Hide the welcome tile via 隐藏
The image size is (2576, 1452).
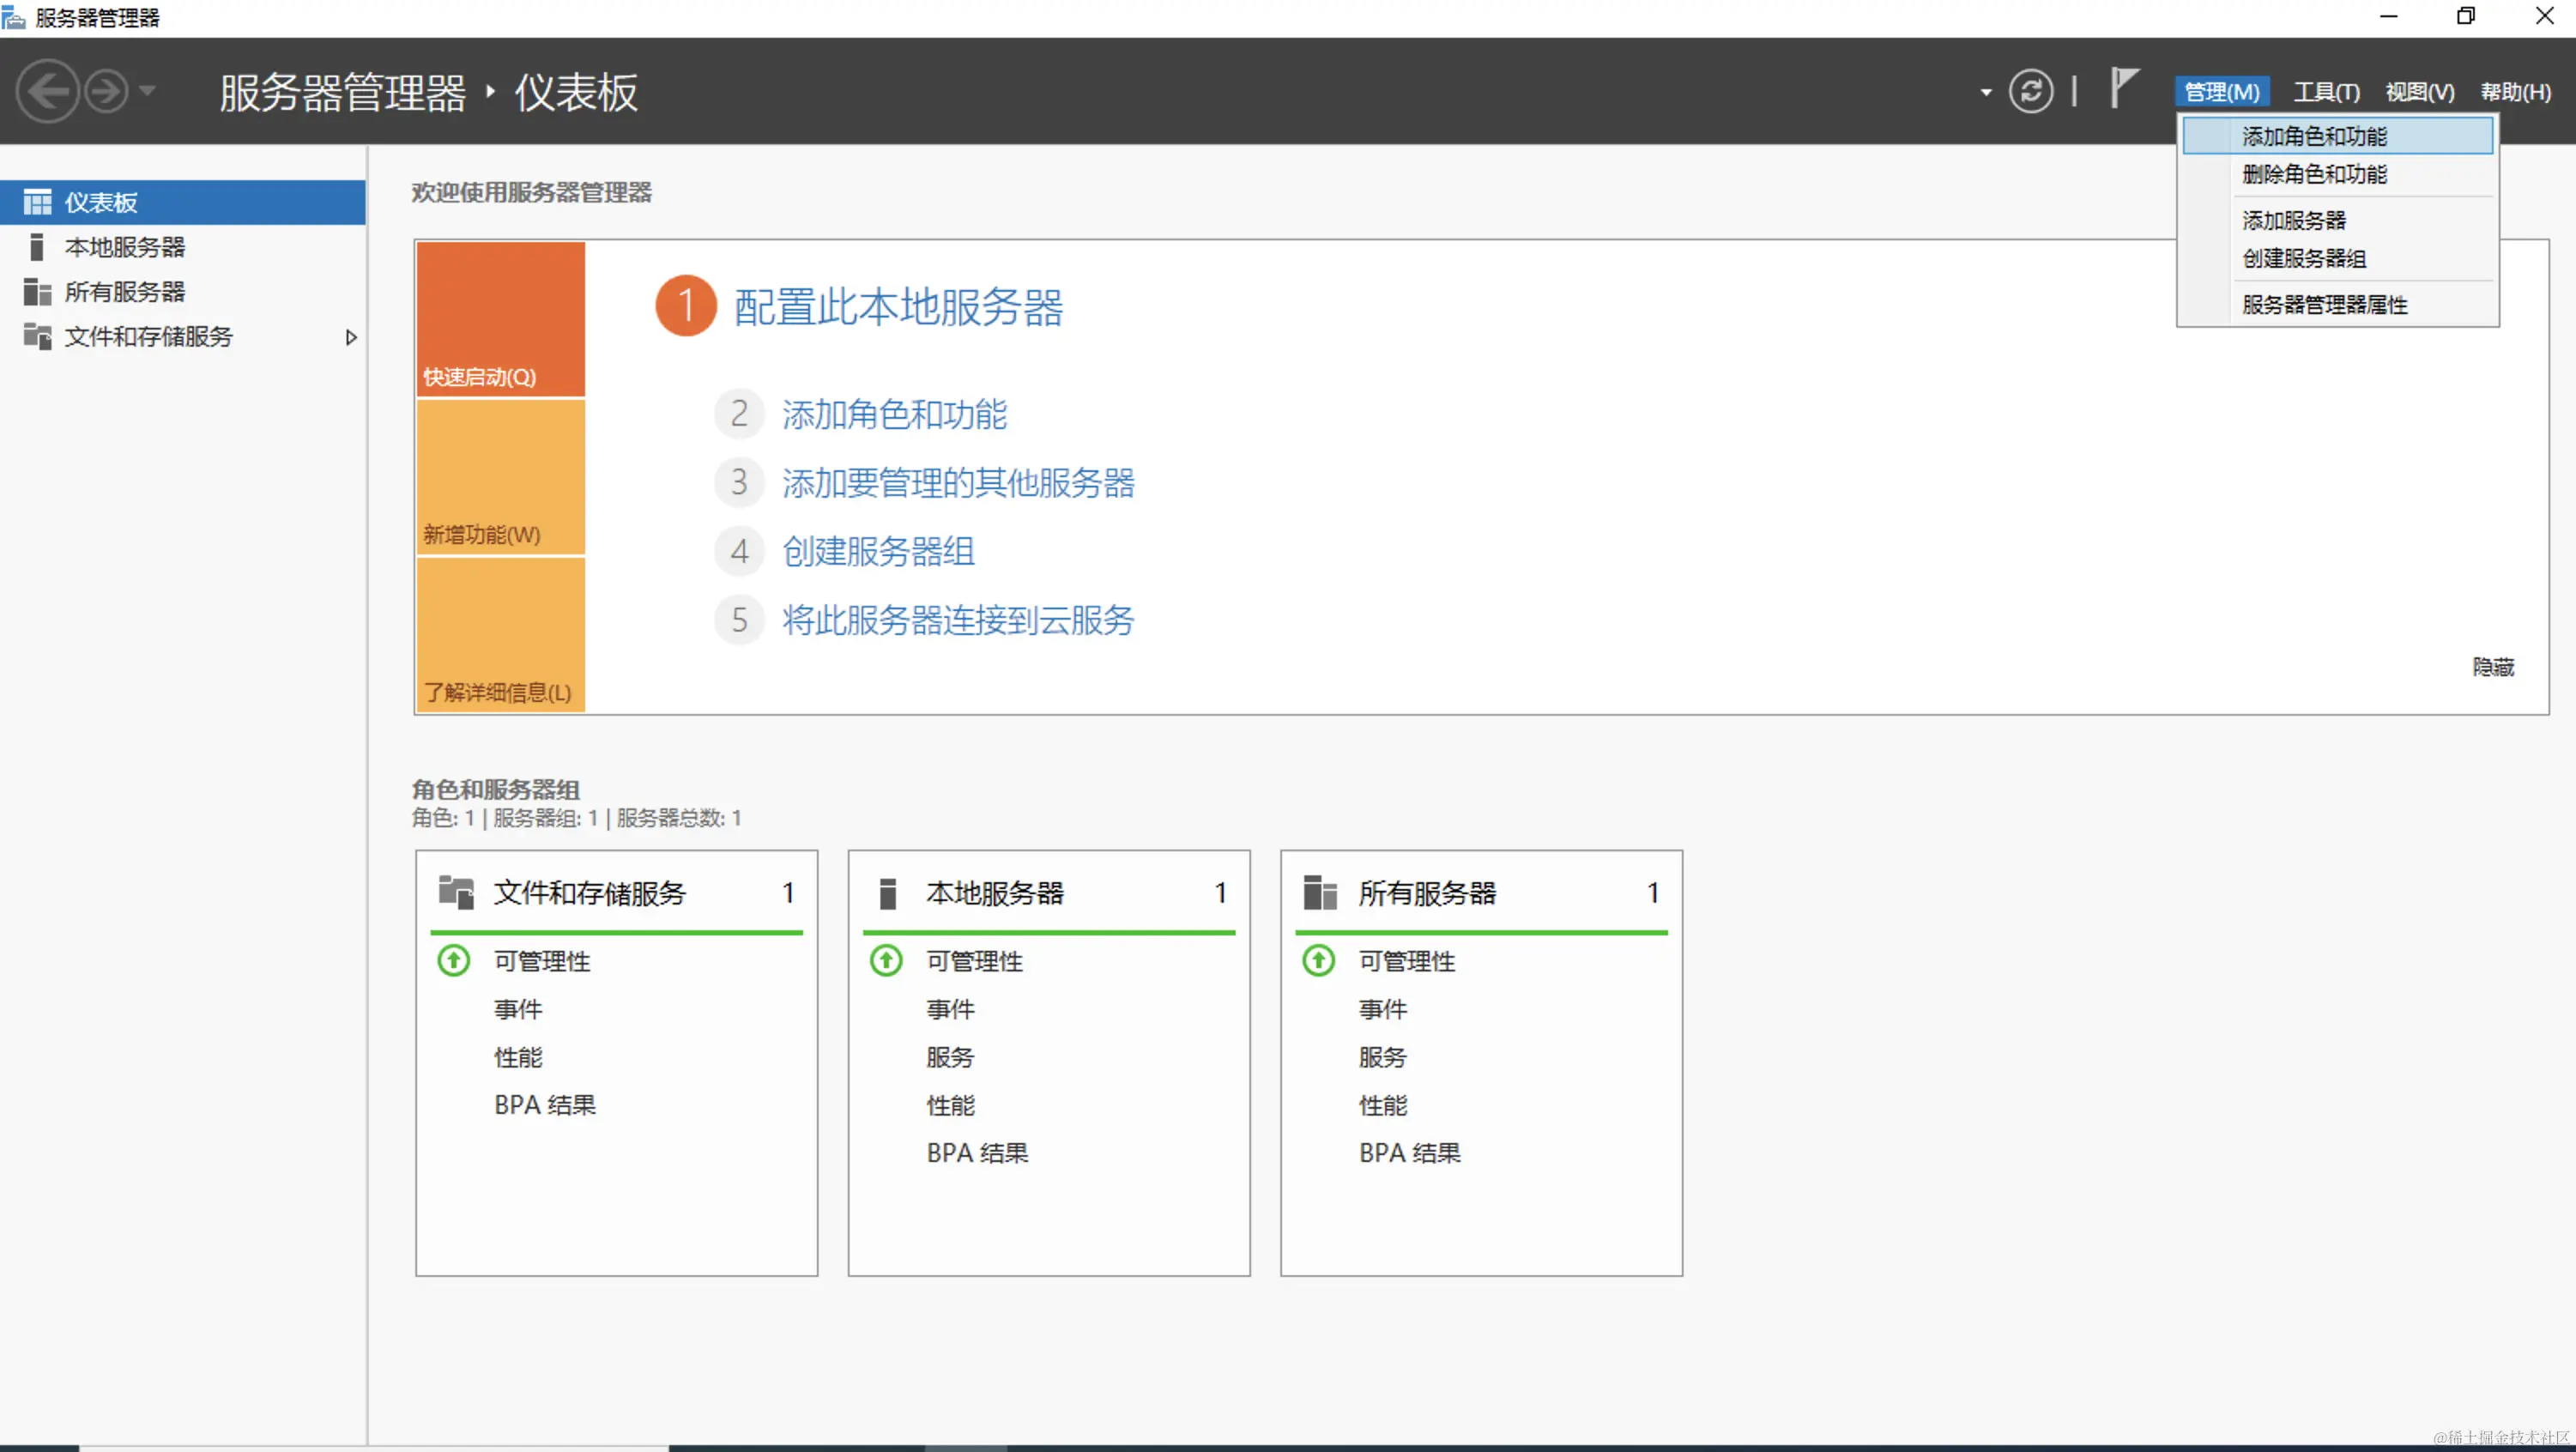click(2492, 667)
